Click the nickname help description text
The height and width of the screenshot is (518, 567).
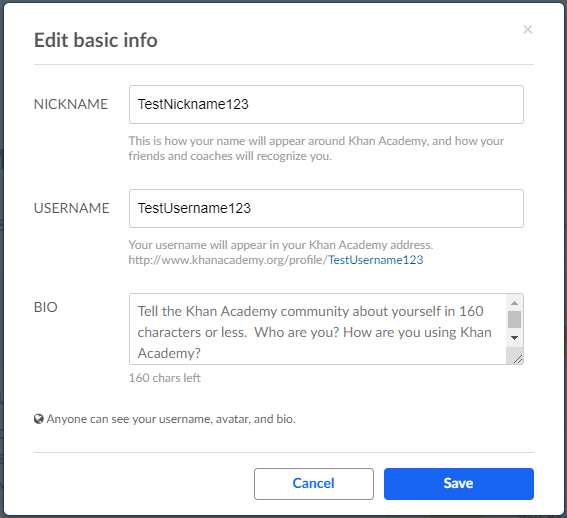316,148
